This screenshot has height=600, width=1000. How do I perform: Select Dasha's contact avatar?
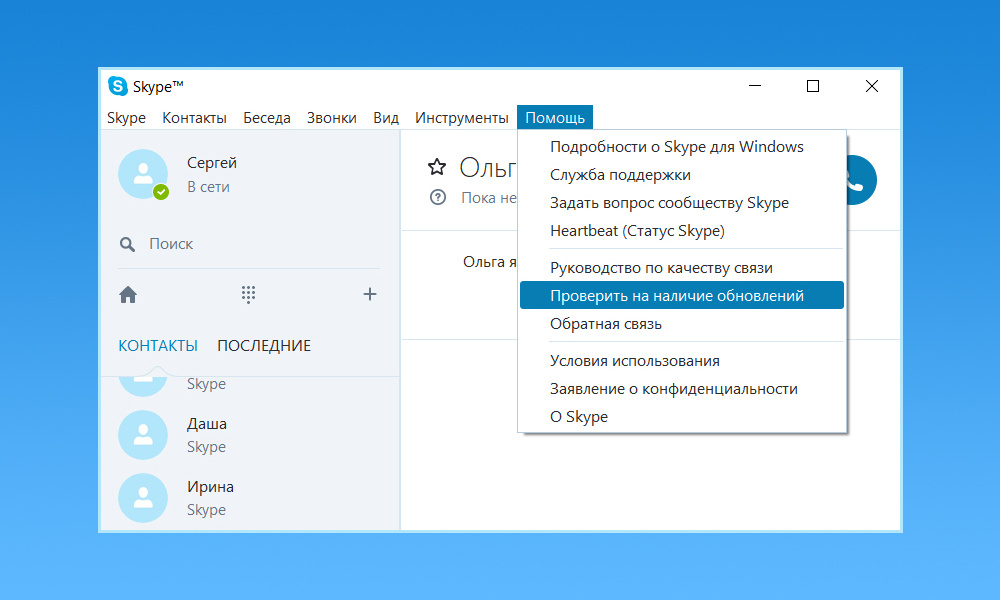pyautogui.click(x=143, y=435)
